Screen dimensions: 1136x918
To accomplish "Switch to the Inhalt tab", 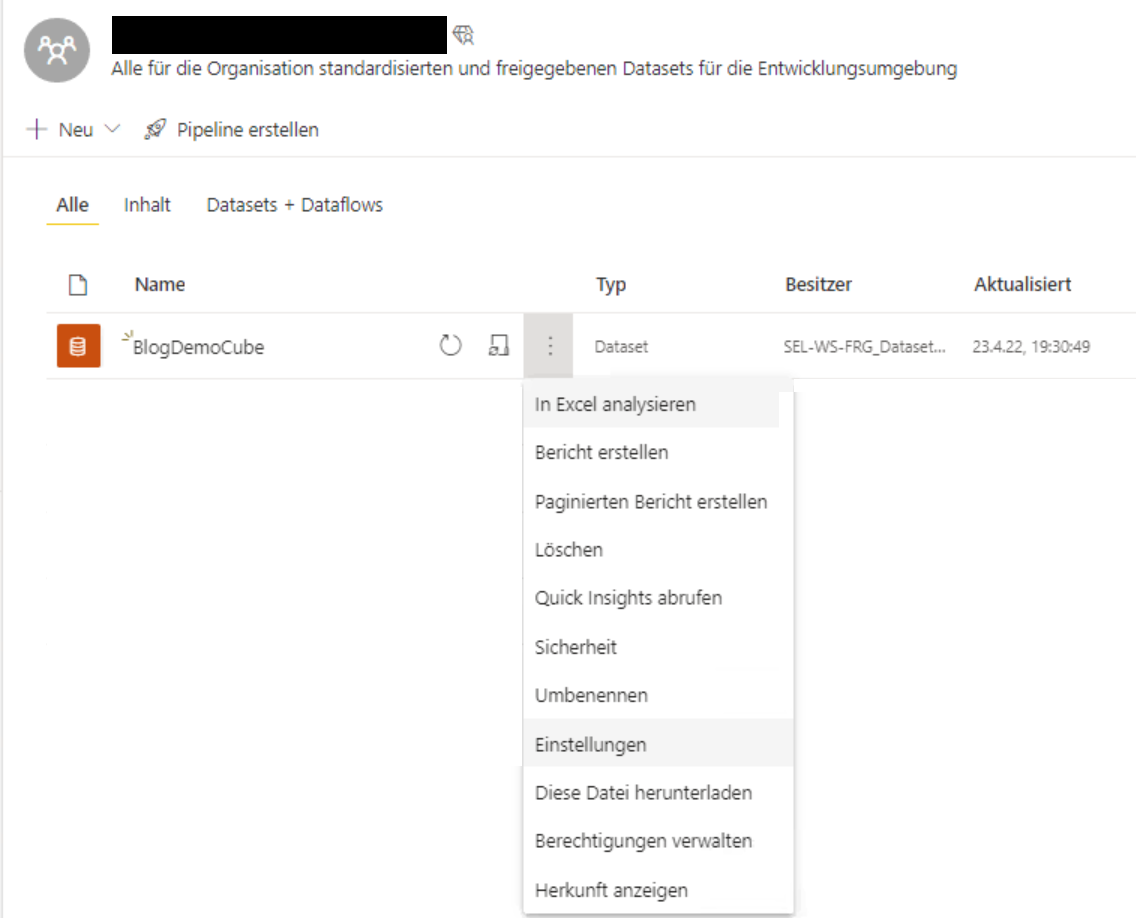I will click(147, 205).
